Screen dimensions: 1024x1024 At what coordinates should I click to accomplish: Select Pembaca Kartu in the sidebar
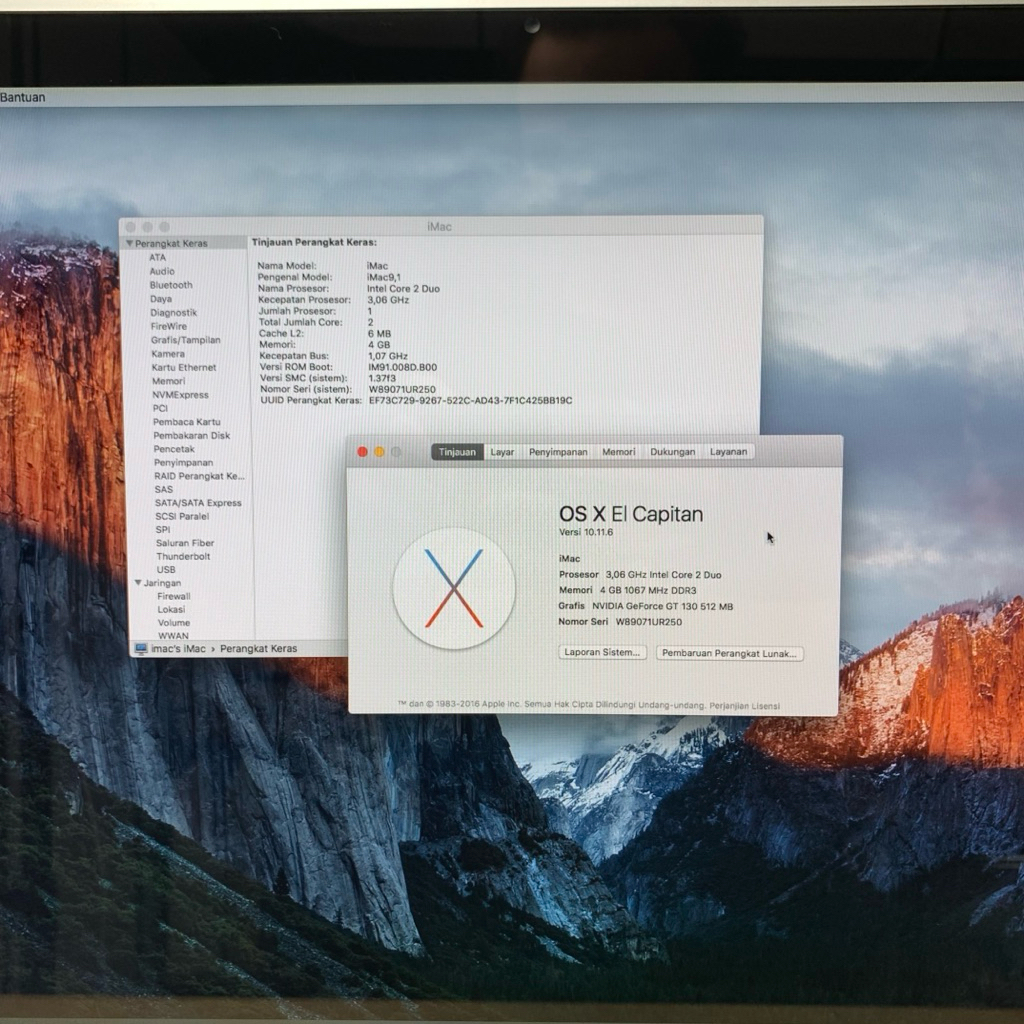click(x=187, y=422)
